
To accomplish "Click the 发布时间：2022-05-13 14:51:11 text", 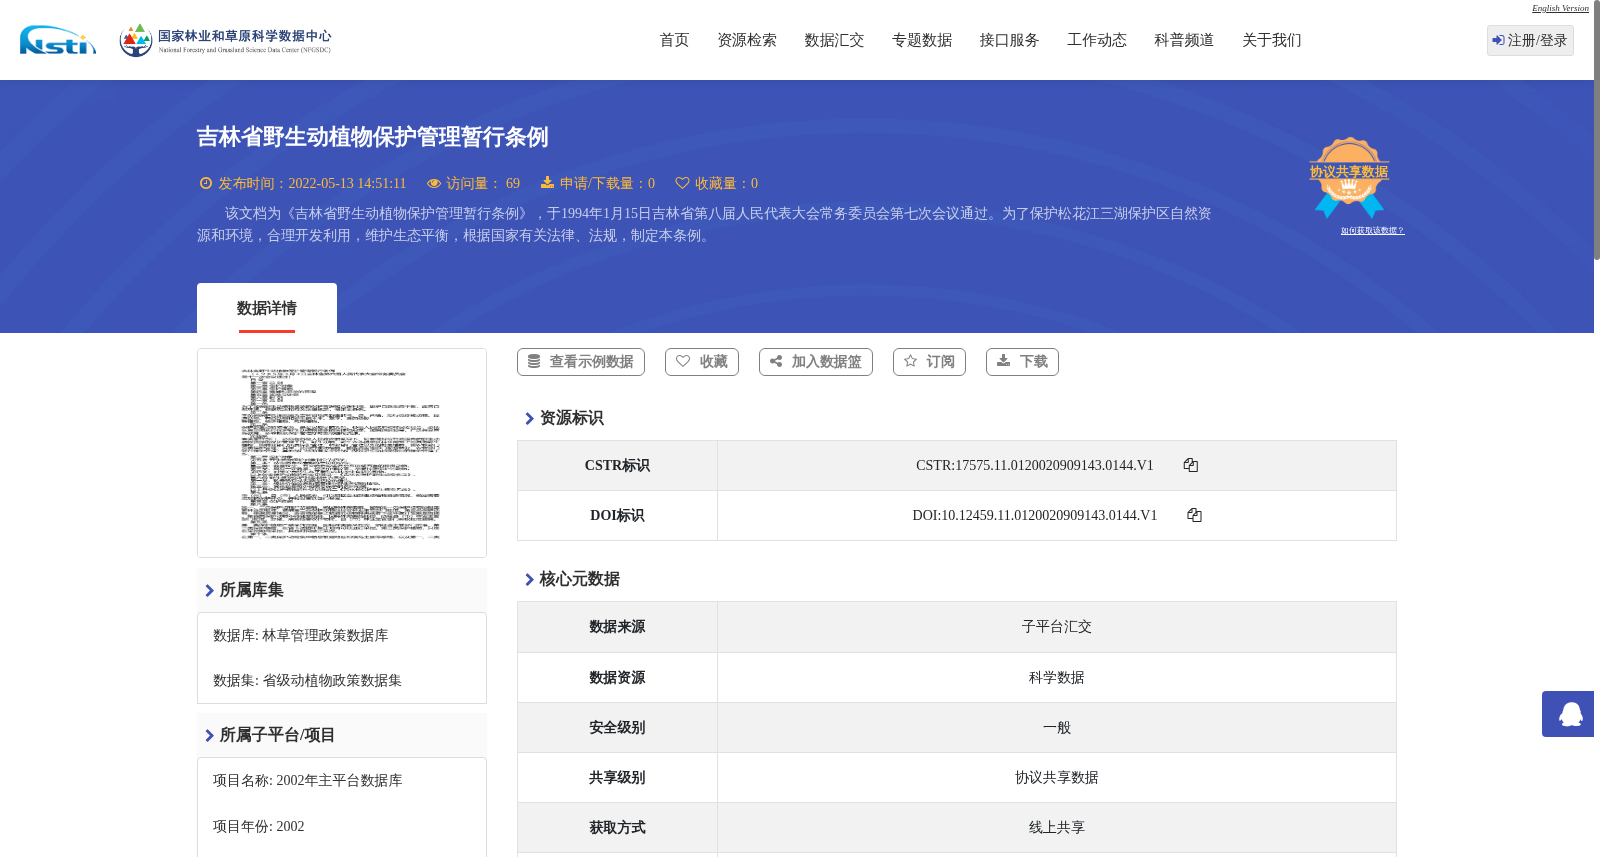I will coord(312,183).
